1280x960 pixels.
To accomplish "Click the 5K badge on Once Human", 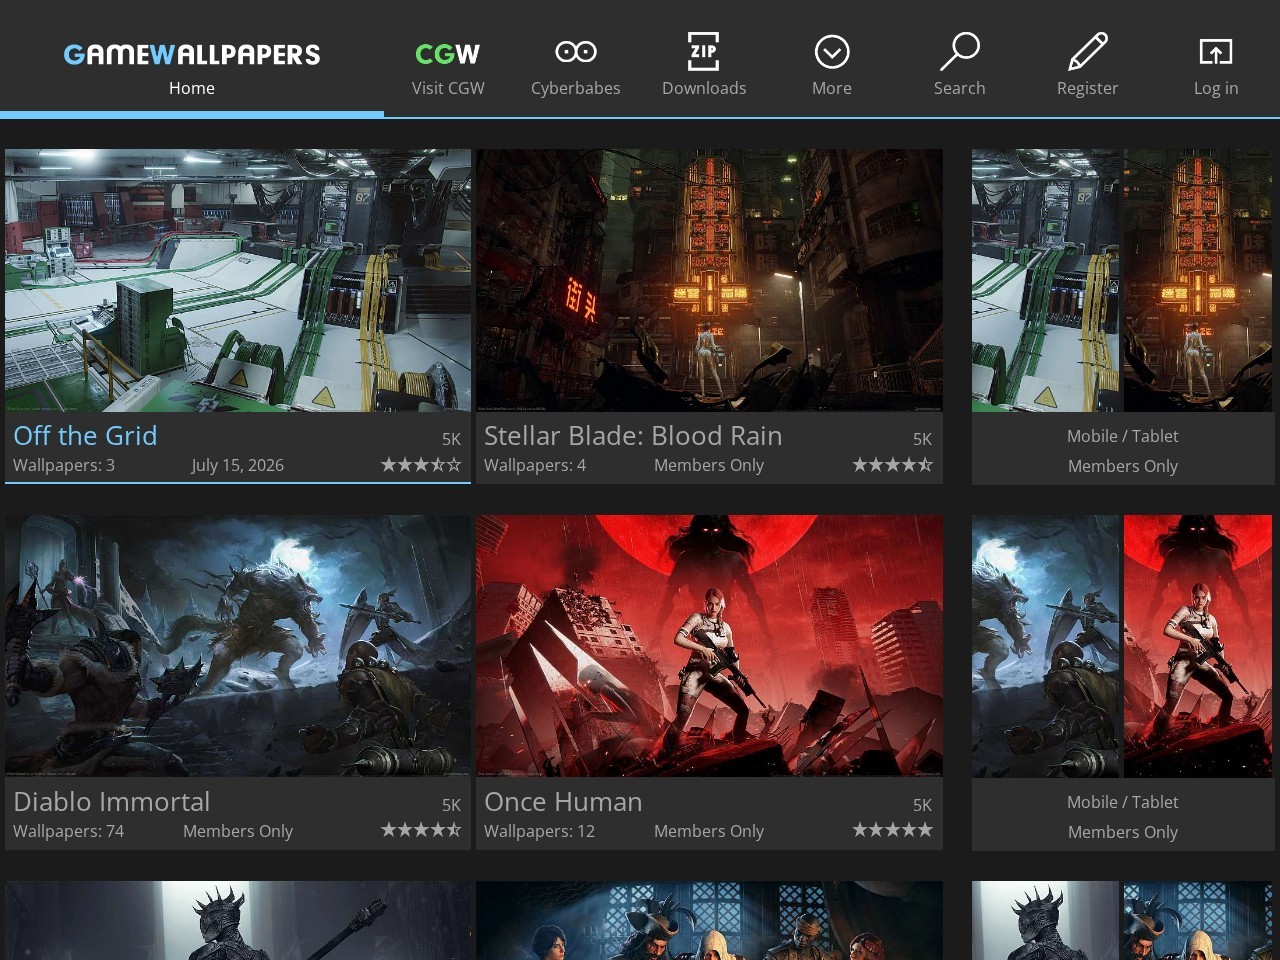I will [922, 805].
